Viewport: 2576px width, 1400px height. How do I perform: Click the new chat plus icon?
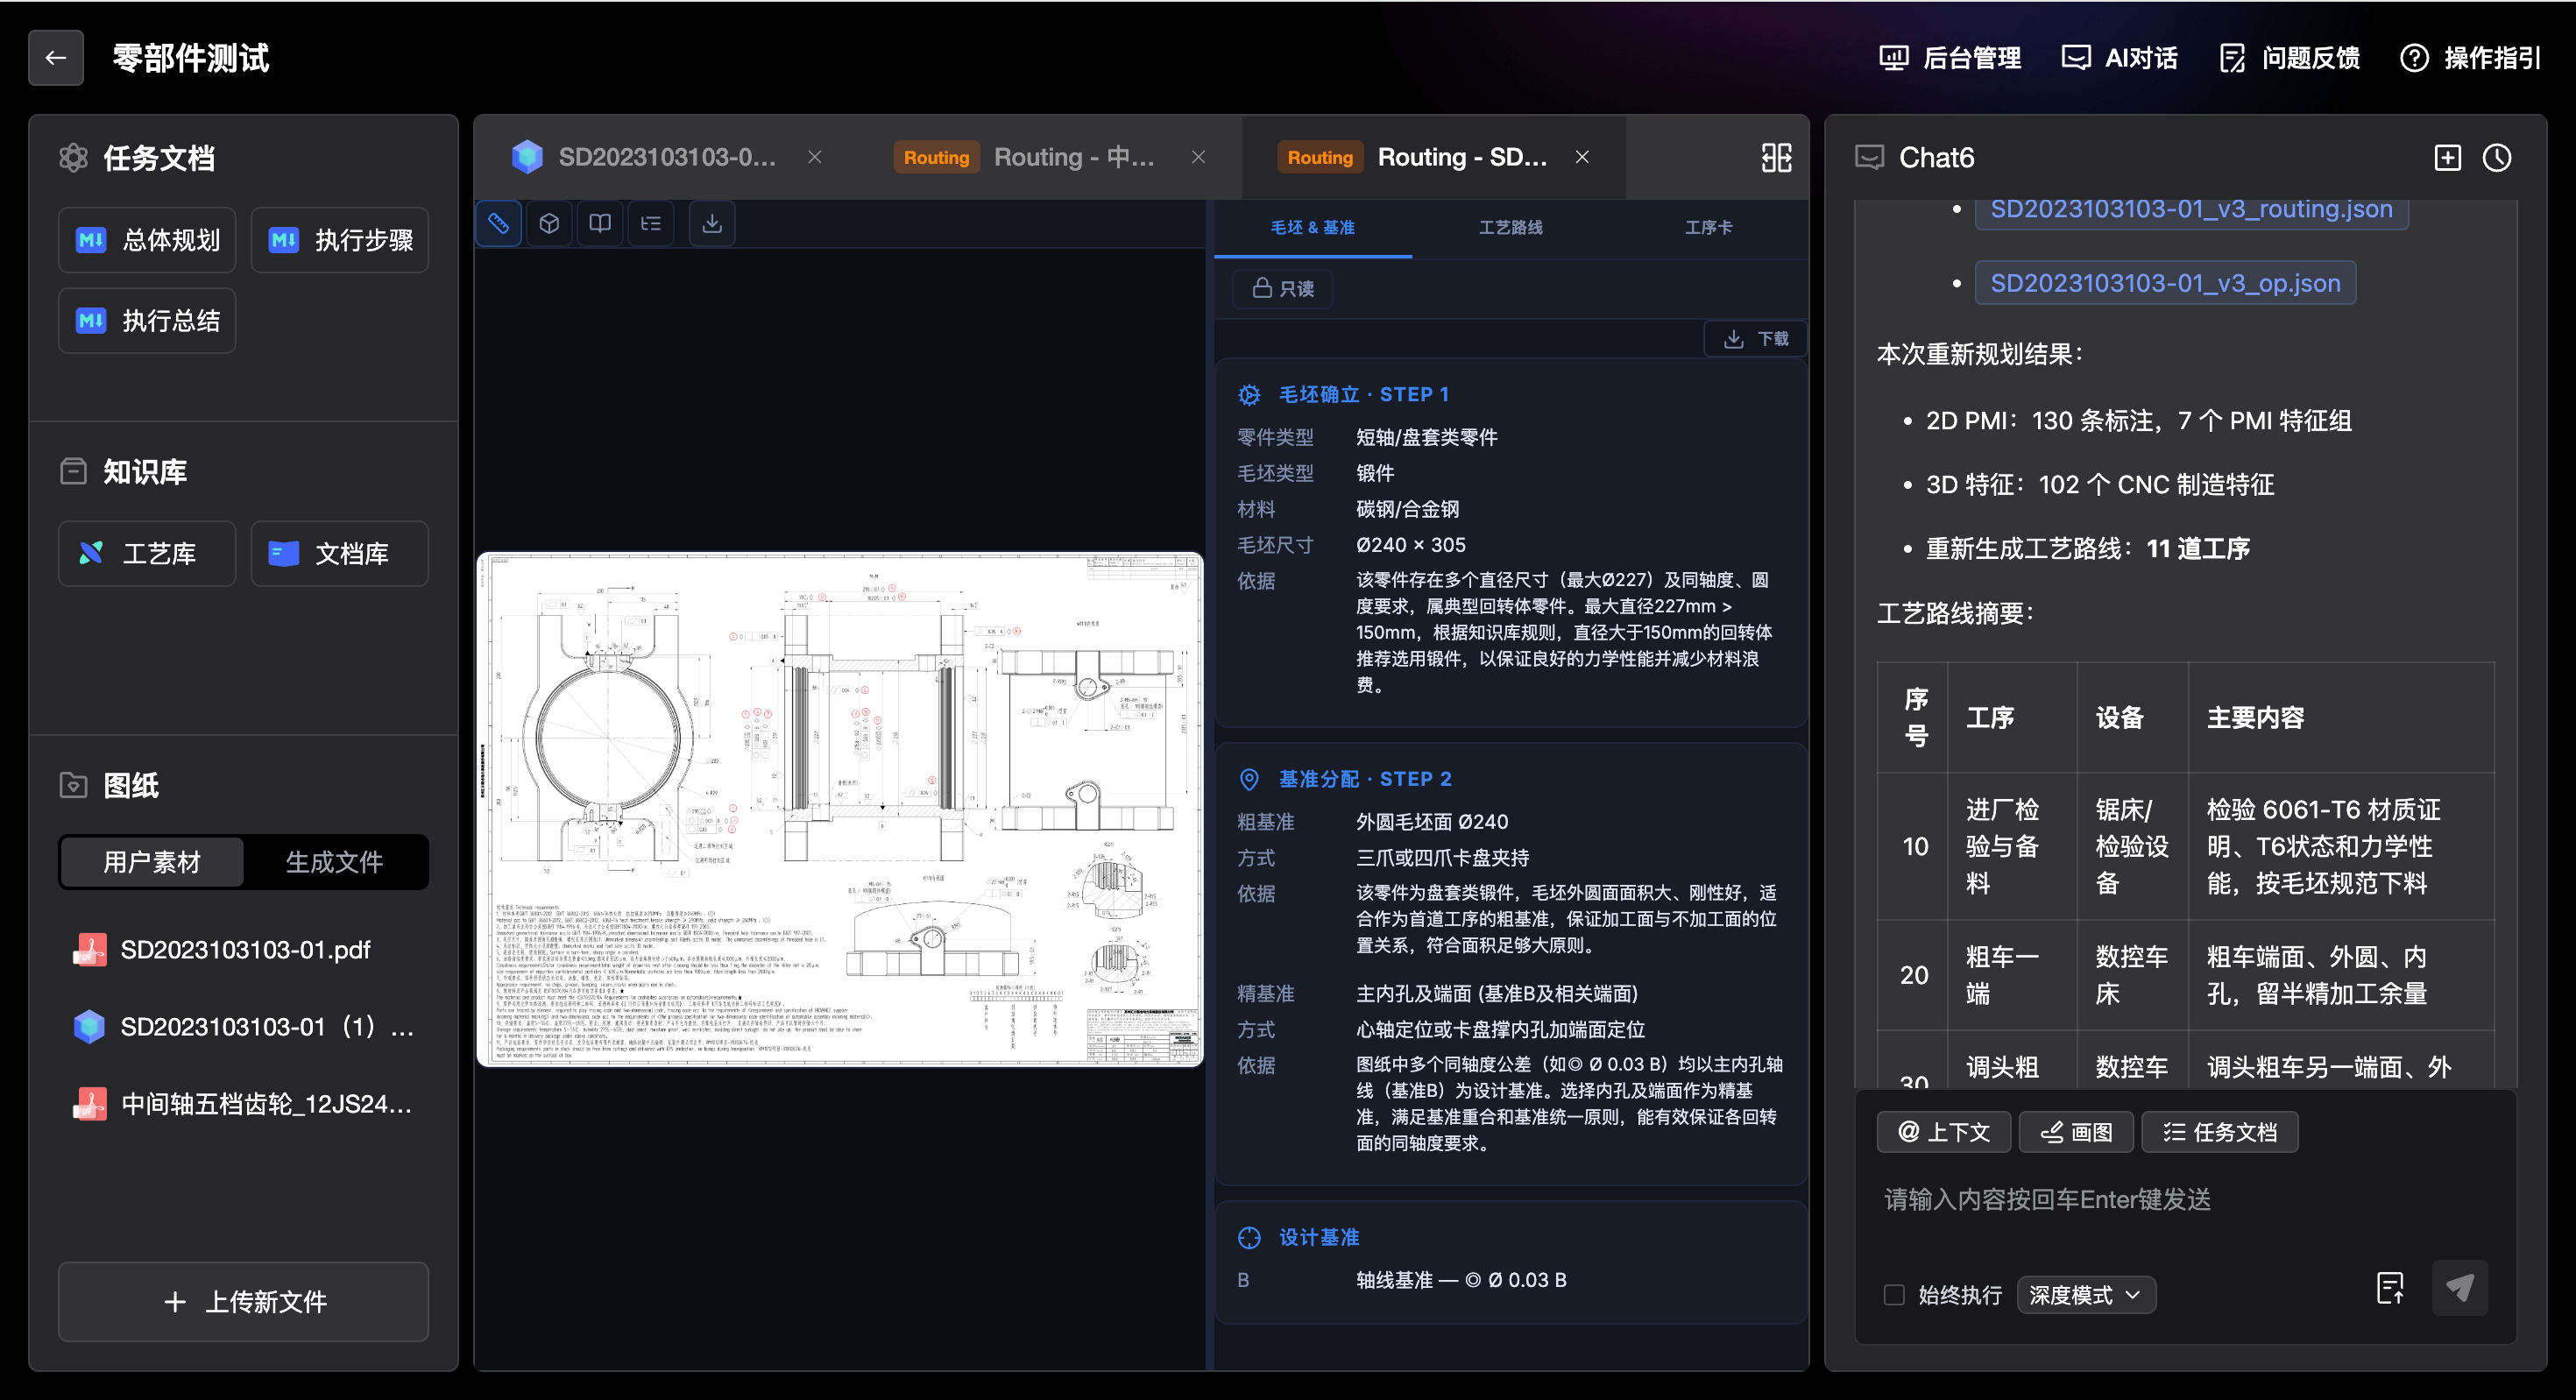click(x=2447, y=157)
